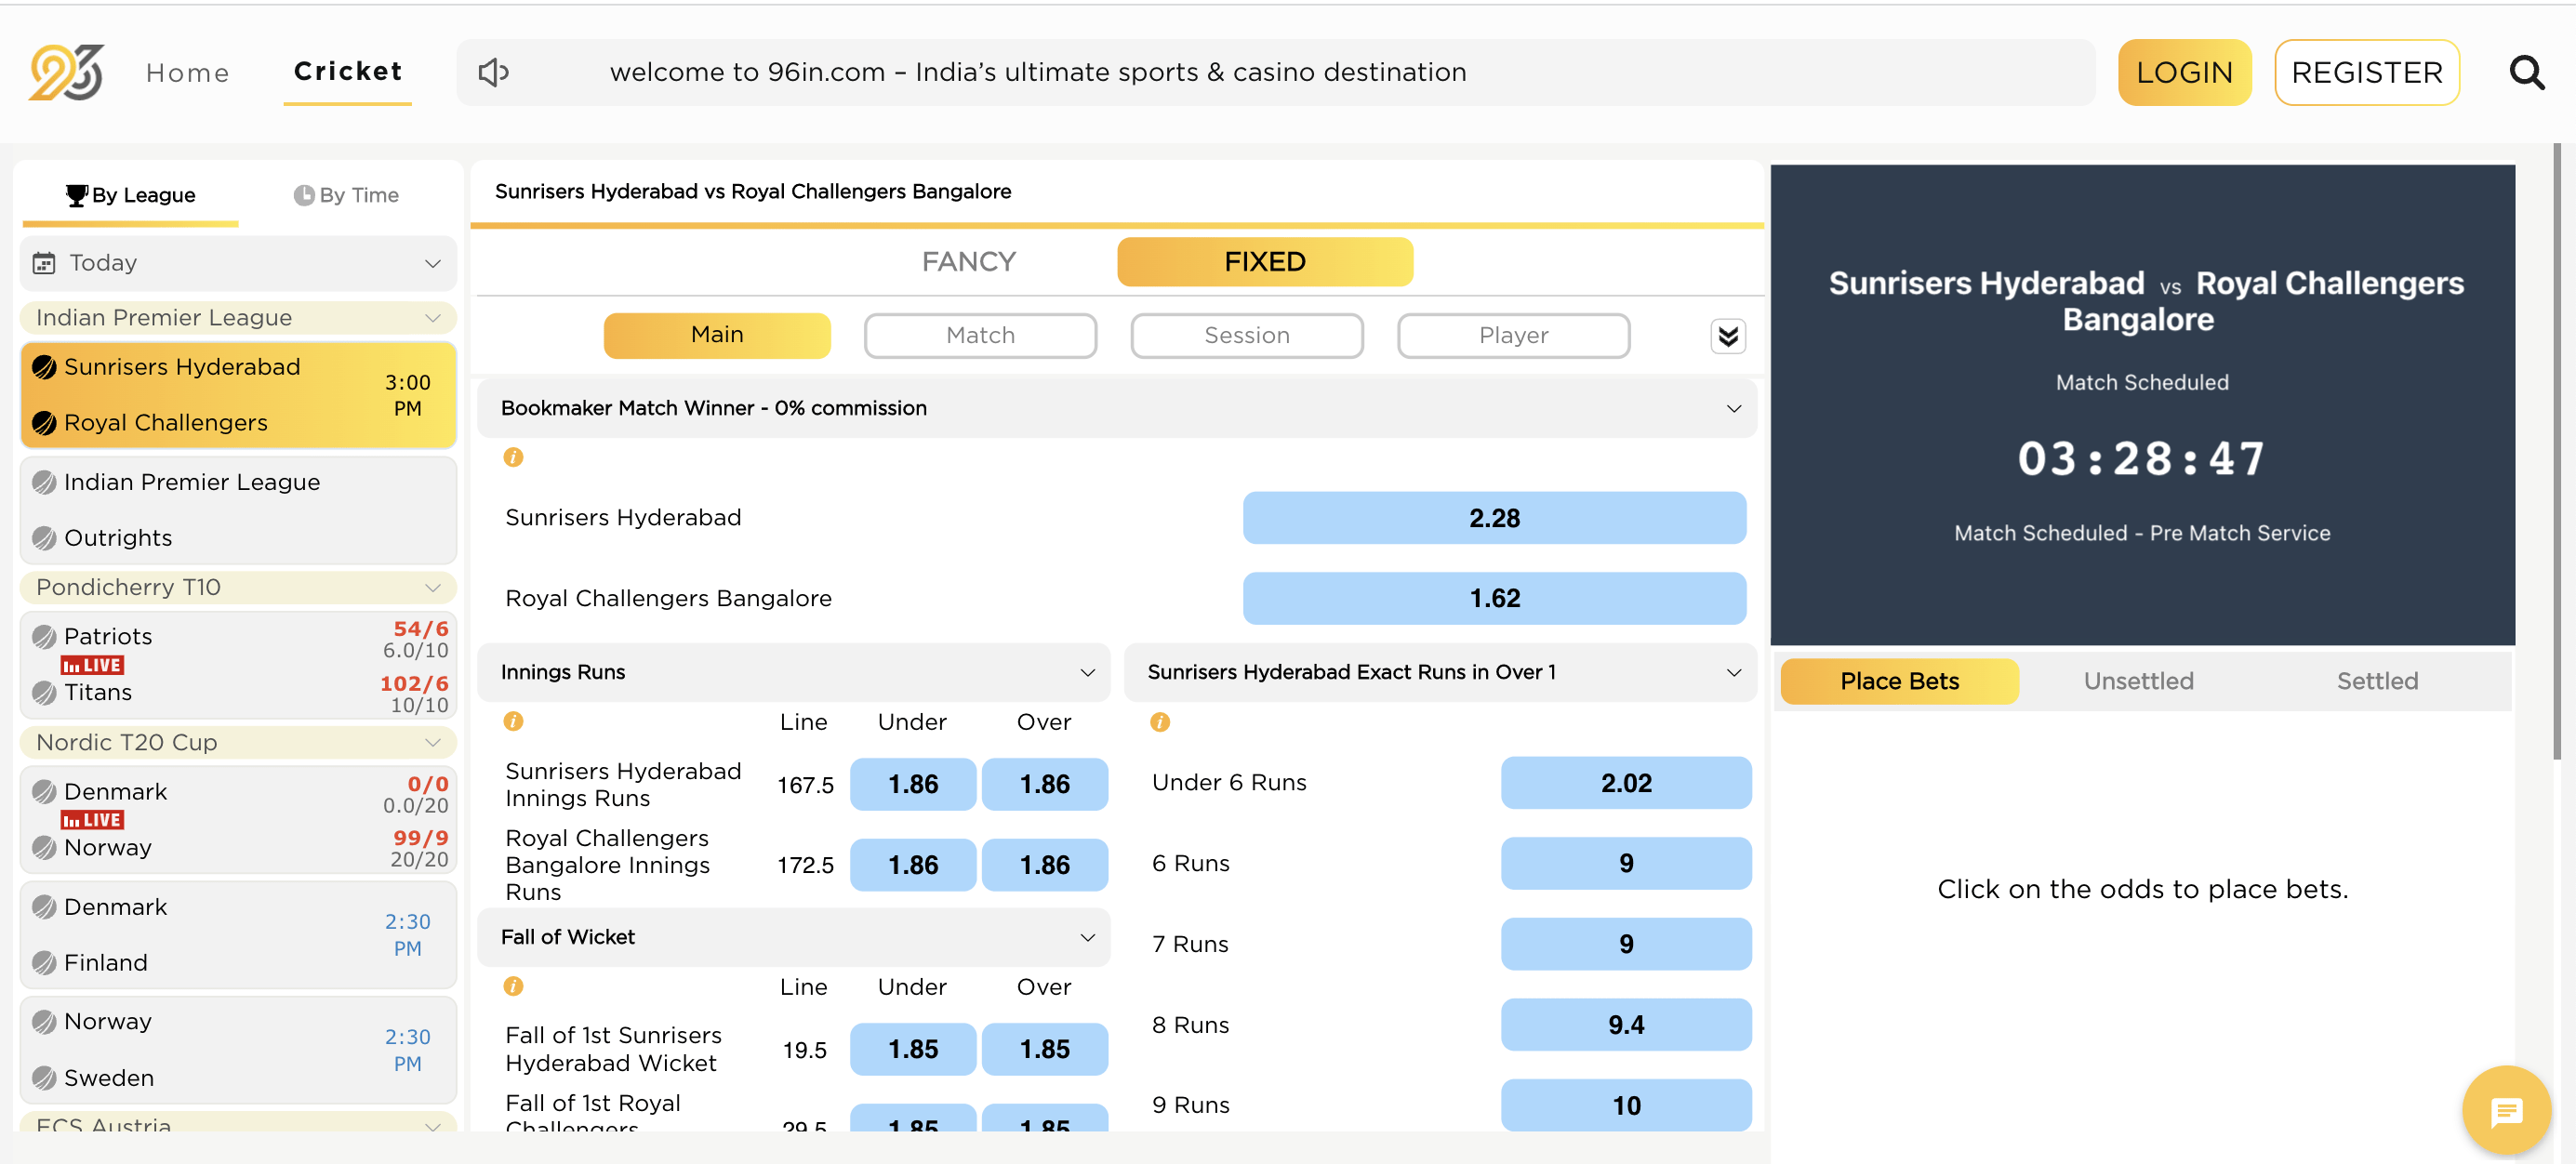This screenshot has height=1164, width=2576.
Task: Select the FIXED market tab
Action: pyautogui.click(x=1264, y=262)
